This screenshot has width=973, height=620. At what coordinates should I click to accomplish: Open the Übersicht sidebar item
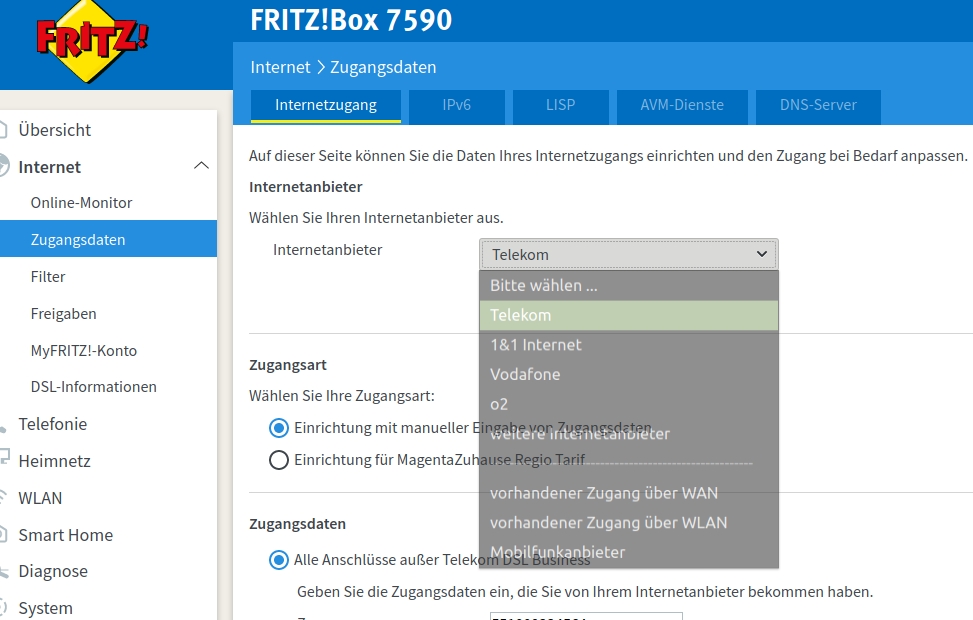tap(54, 130)
